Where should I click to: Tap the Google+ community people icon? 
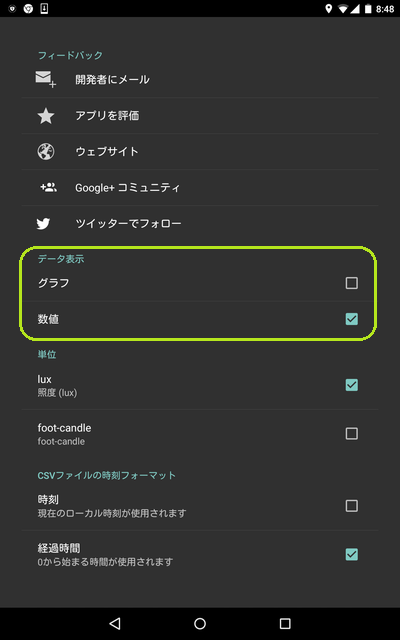(48, 188)
